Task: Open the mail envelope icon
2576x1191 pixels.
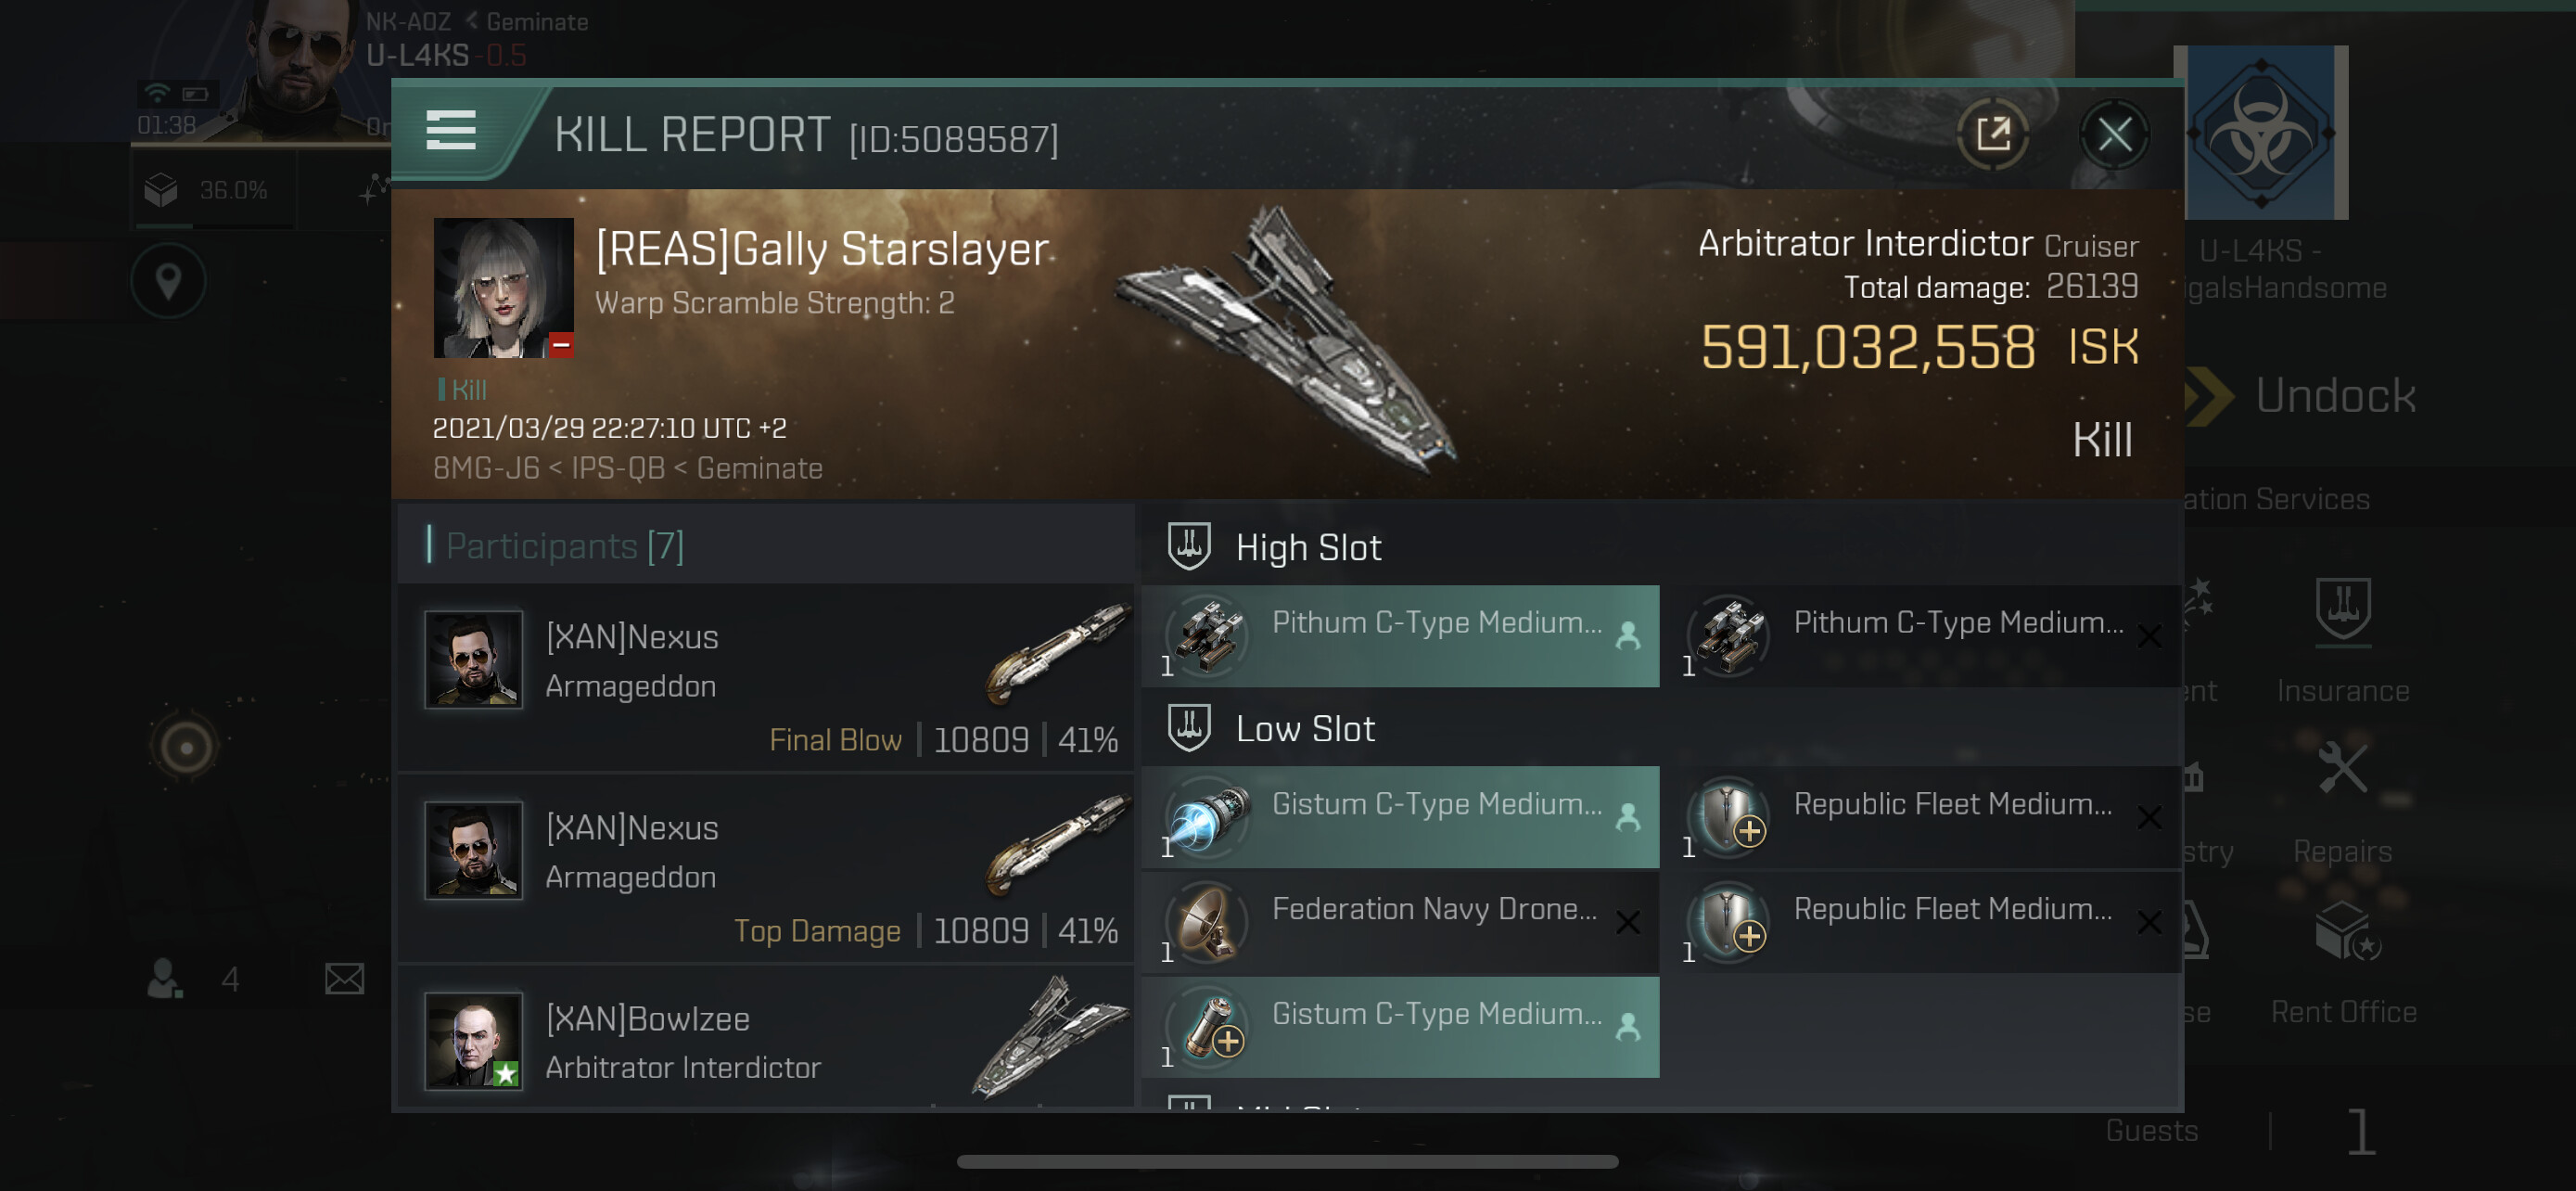Action: click(344, 979)
